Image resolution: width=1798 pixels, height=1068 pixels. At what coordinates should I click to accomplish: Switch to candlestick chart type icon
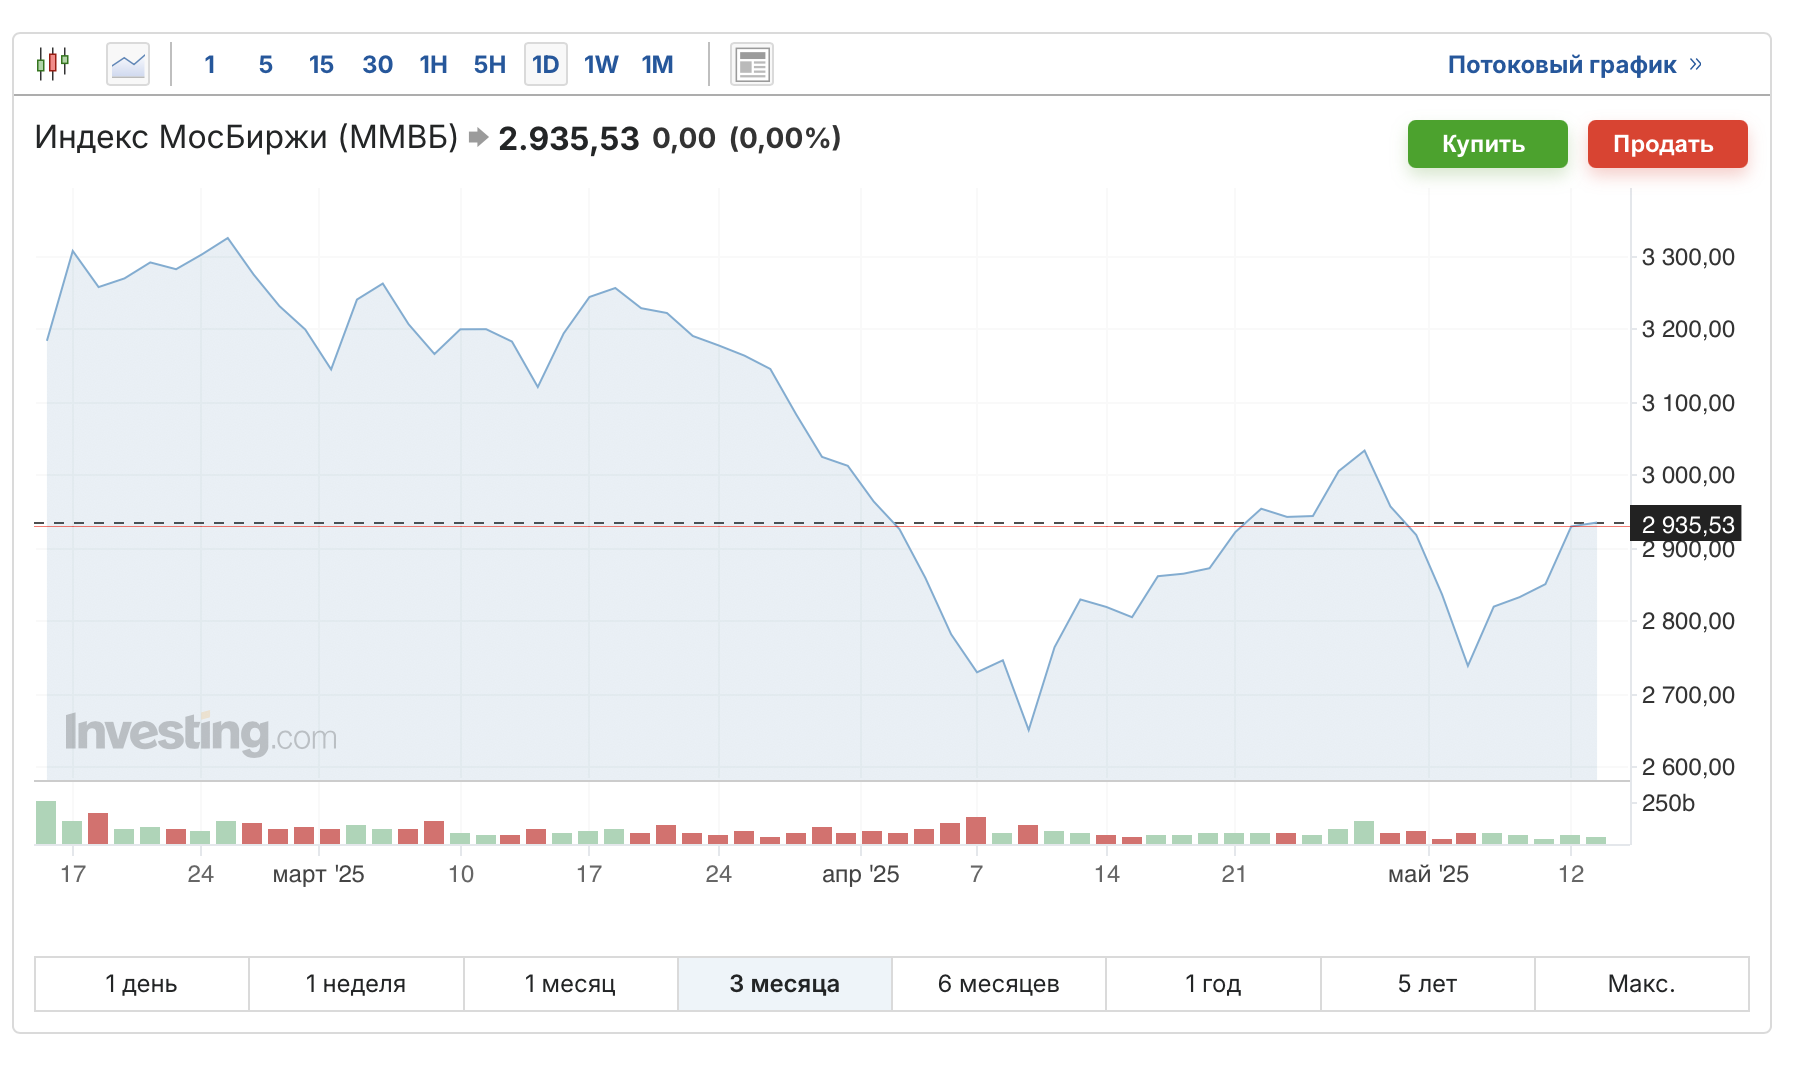coord(53,64)
